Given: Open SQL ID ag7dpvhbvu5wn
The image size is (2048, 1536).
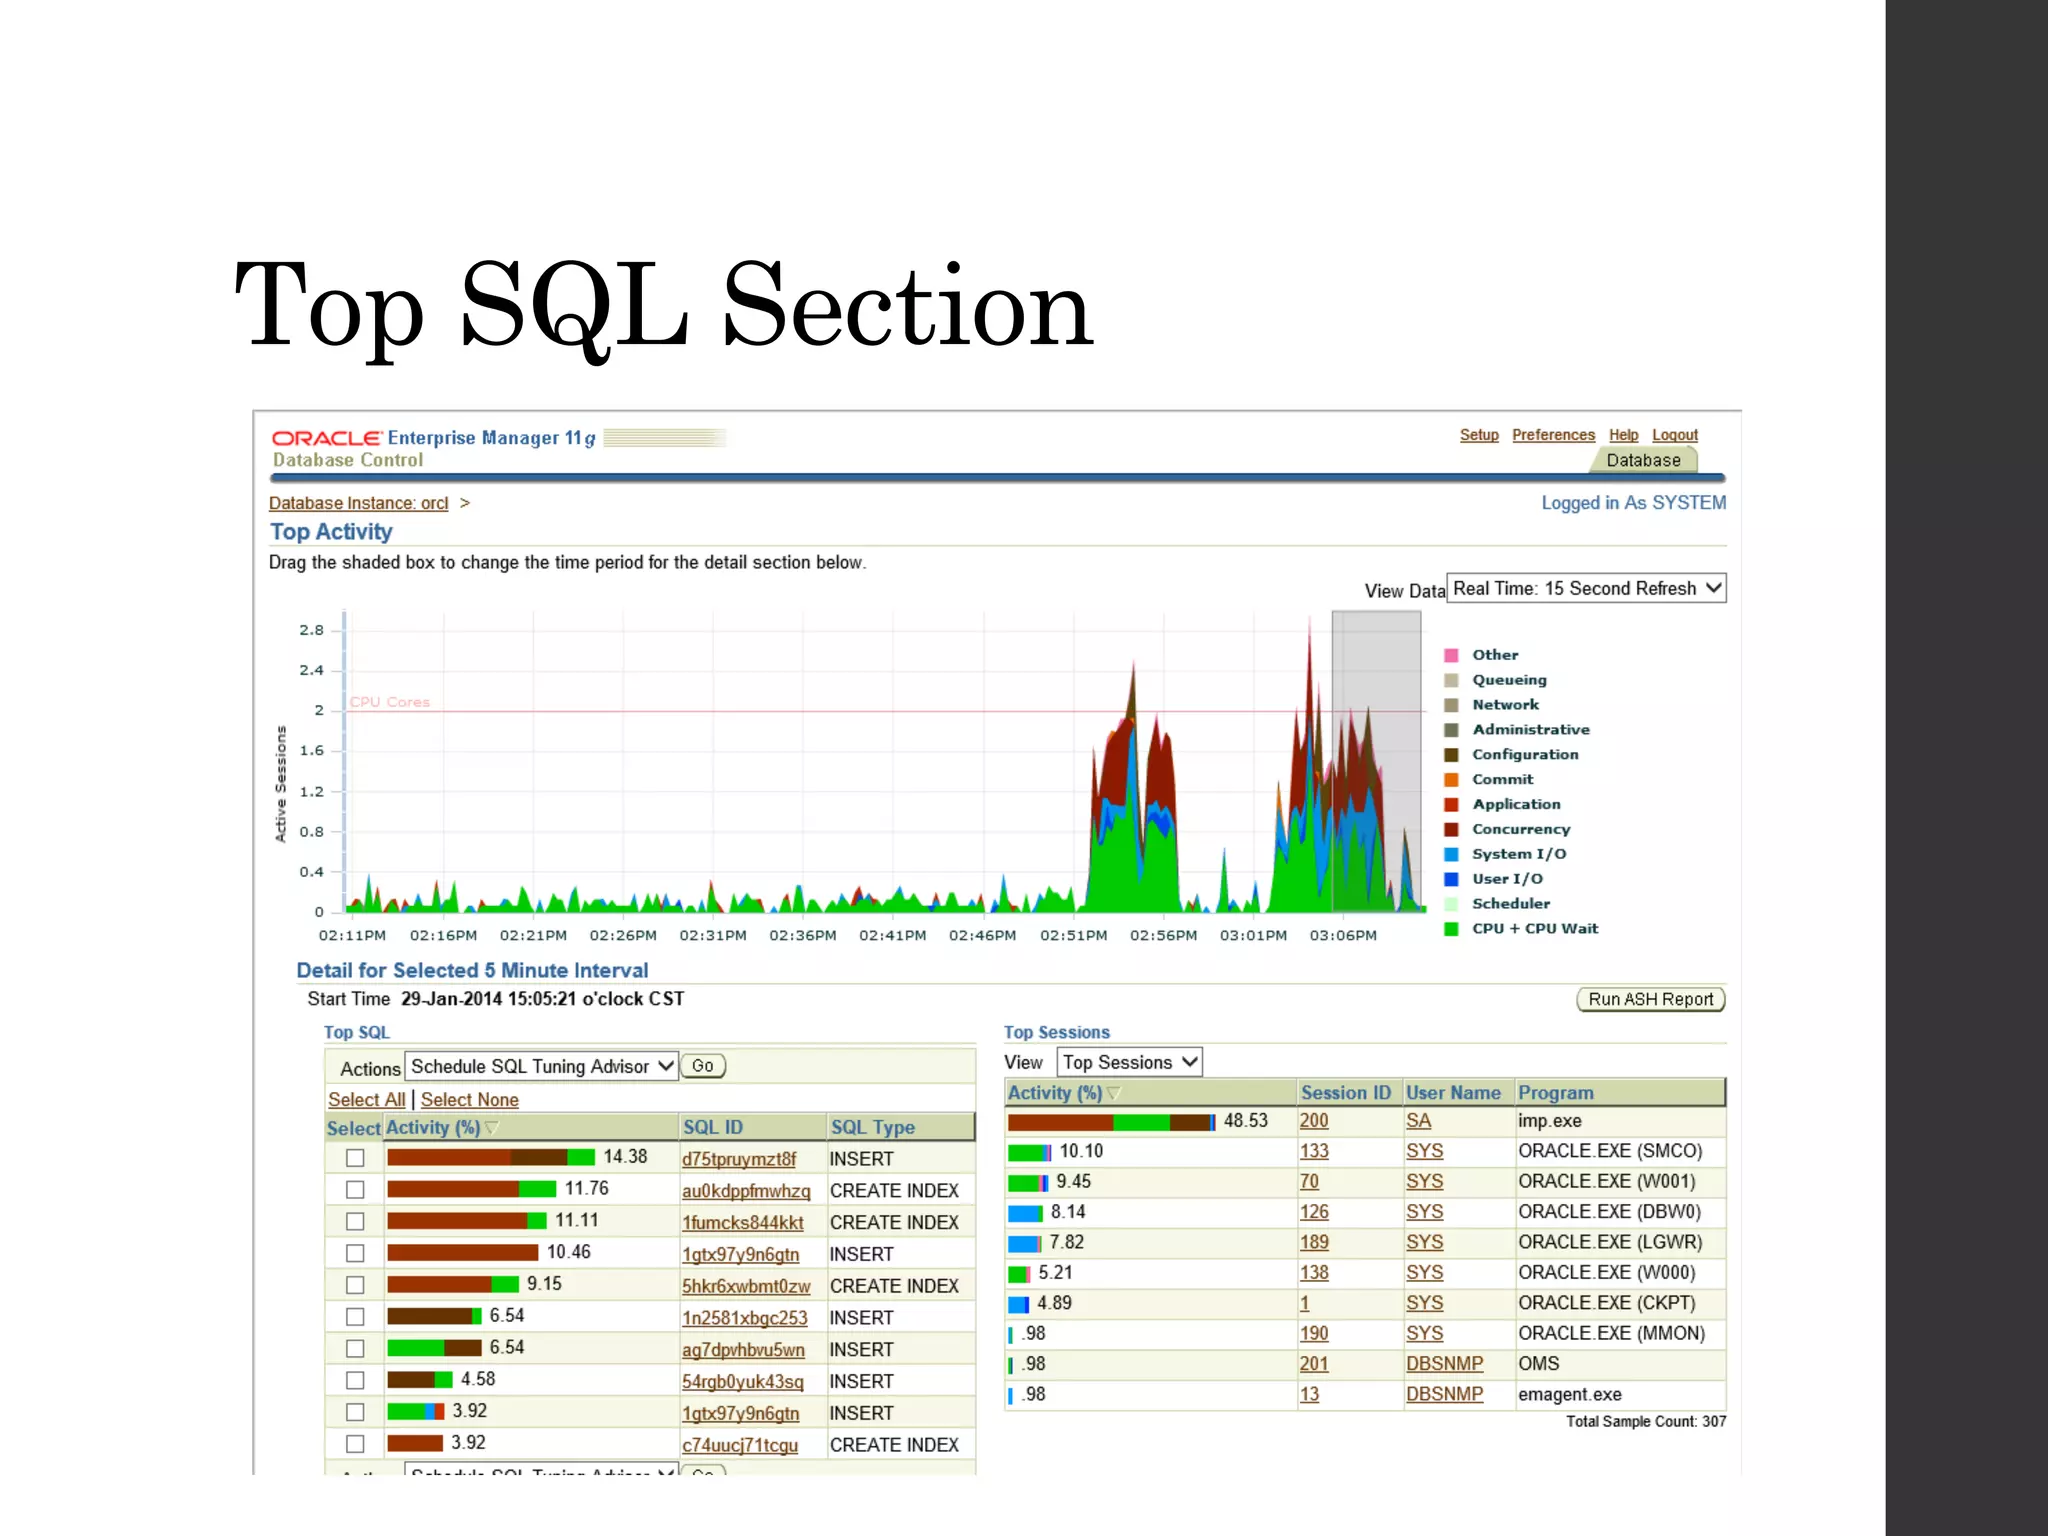Looking at the screenshot, I should tap(743, 1349).
